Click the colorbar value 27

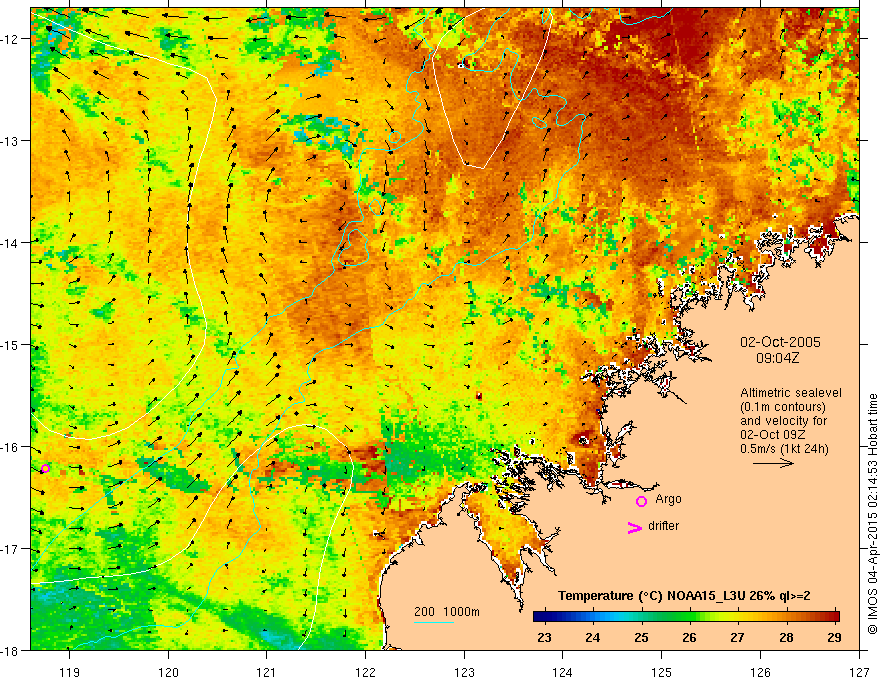[x=737, y=637]
